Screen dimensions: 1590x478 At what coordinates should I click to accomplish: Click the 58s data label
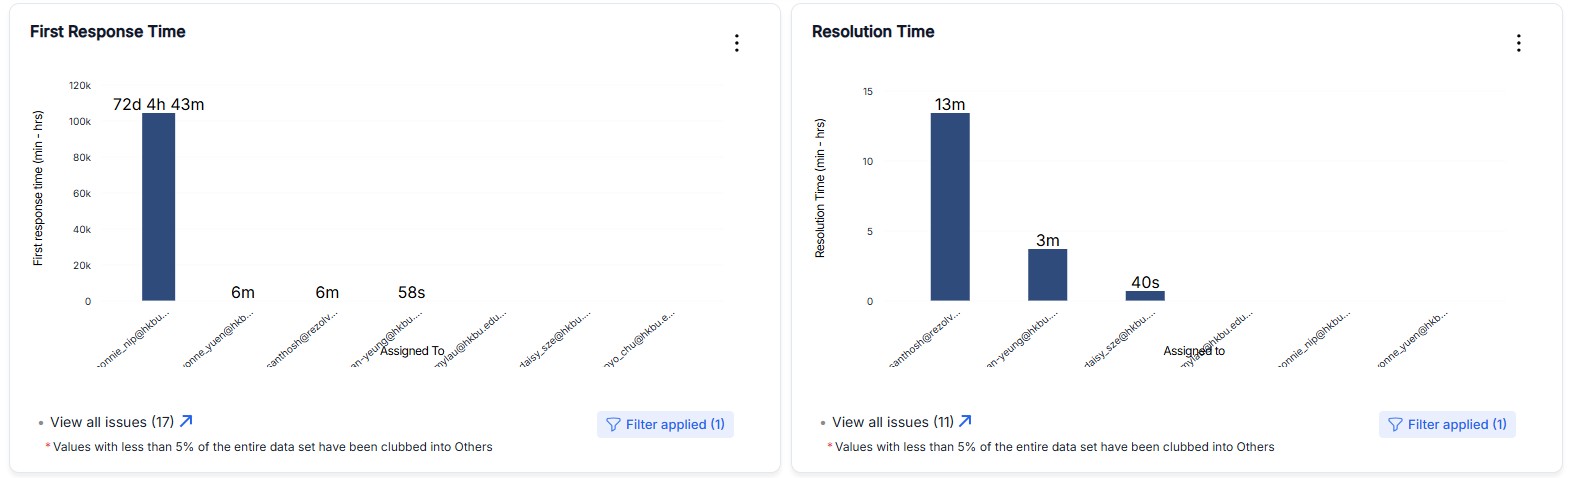click(412, 293)
